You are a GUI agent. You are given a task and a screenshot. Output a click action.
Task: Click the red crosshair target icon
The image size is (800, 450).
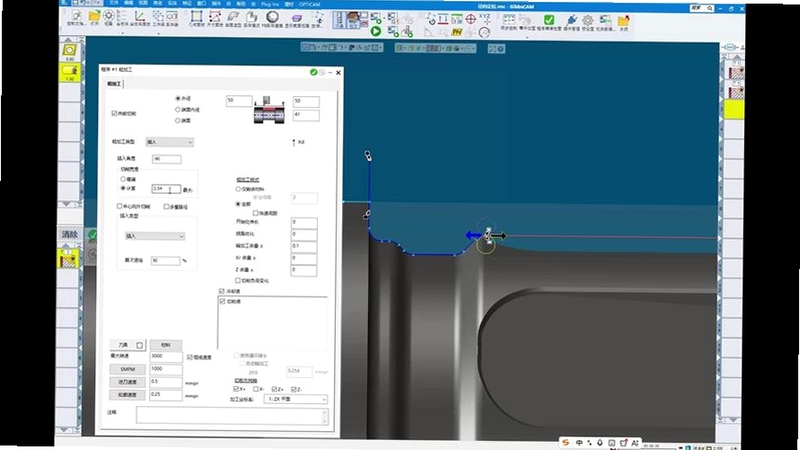(x=470, y=19)
